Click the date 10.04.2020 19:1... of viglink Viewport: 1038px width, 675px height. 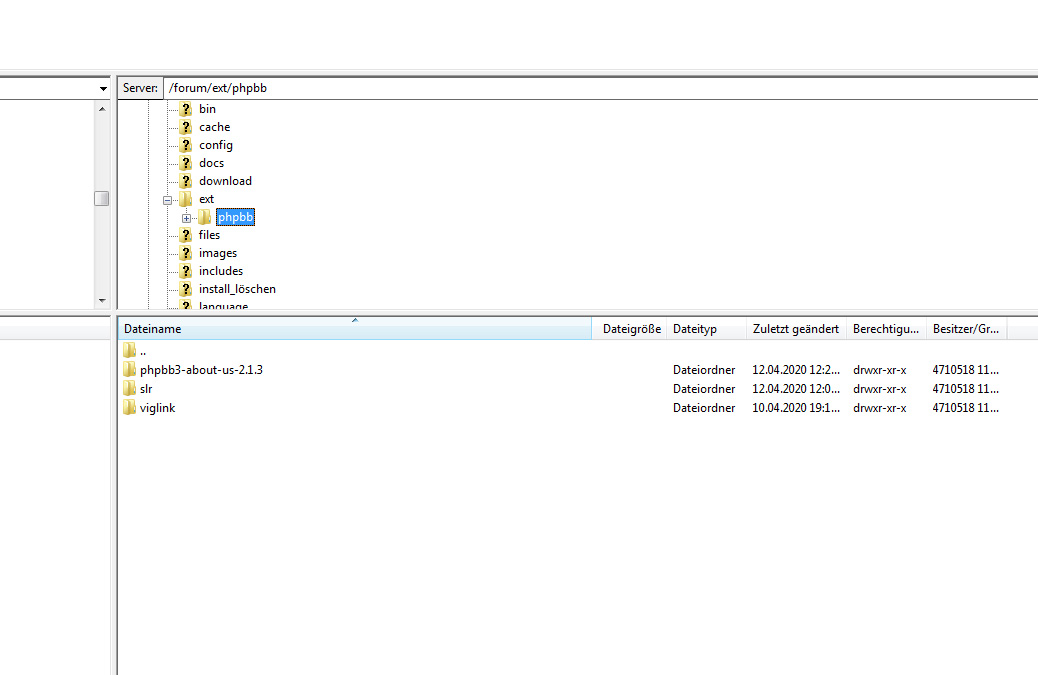[796, 408]
